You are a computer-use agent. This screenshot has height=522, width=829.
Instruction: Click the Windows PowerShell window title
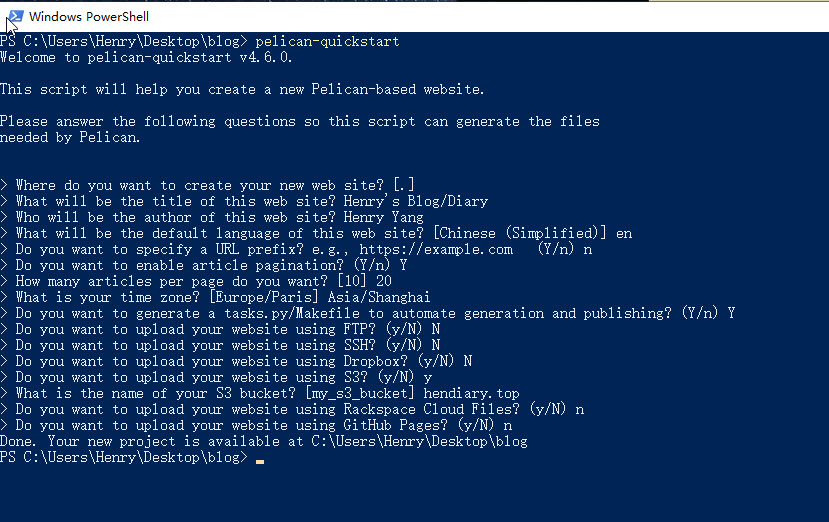[89, 17]
